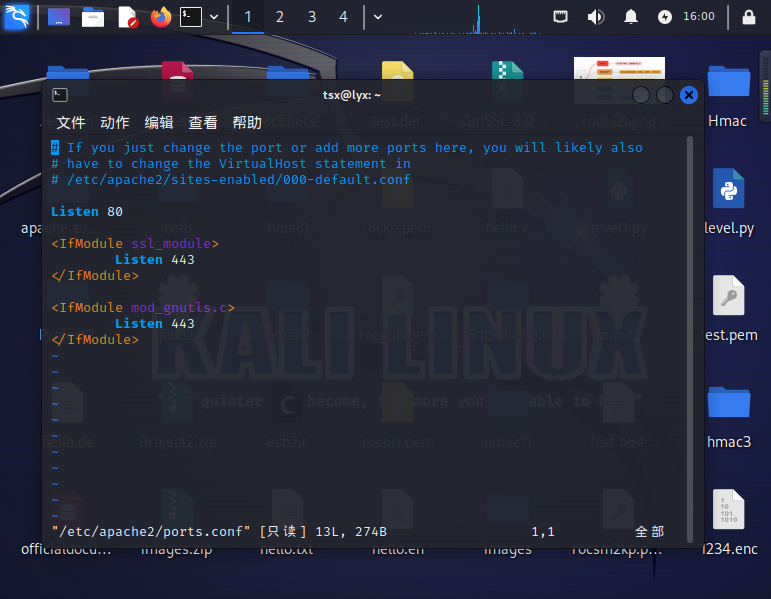Click the terminal vertical scrollbar
This screenshot has width=771, height=599.
pyautogui.click(x=690, y=339)
